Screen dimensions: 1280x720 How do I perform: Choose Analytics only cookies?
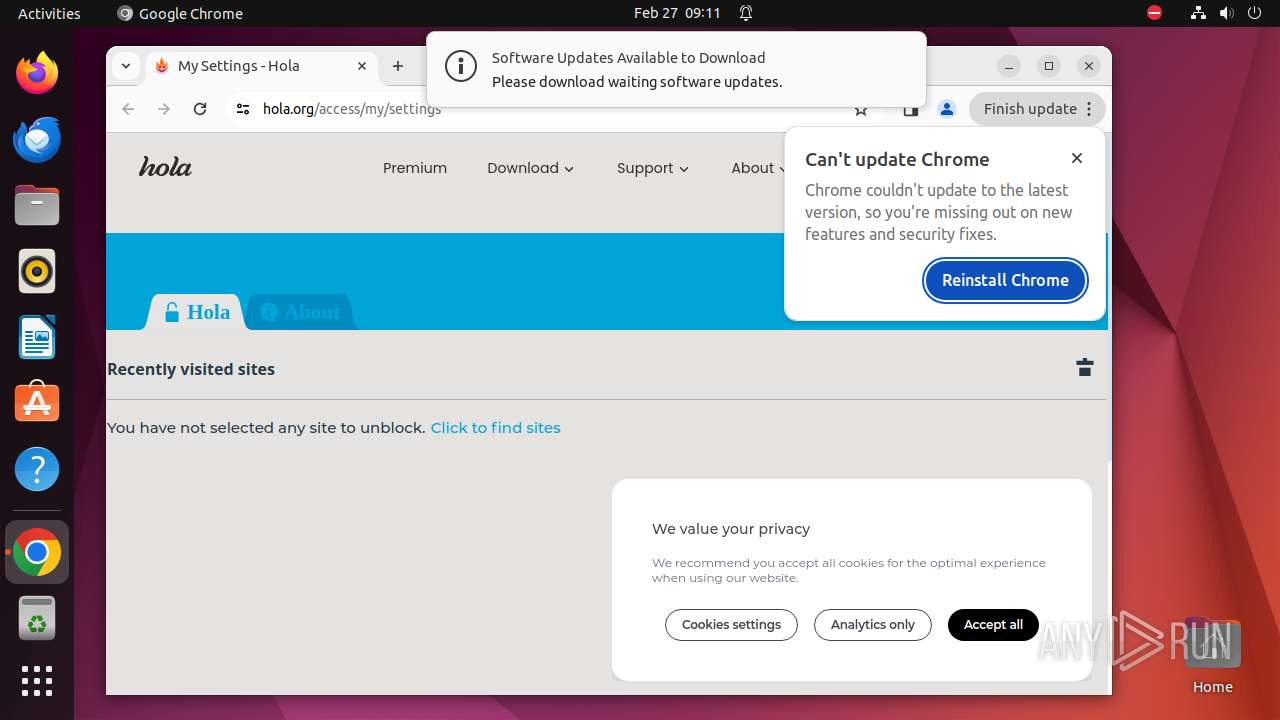[872, 625]
